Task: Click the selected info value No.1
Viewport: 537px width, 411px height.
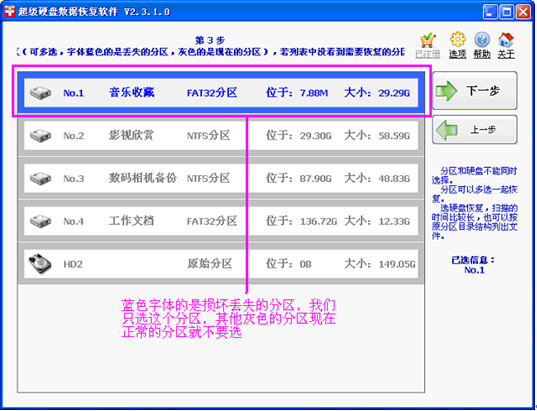Action: (x=474, y=270)
